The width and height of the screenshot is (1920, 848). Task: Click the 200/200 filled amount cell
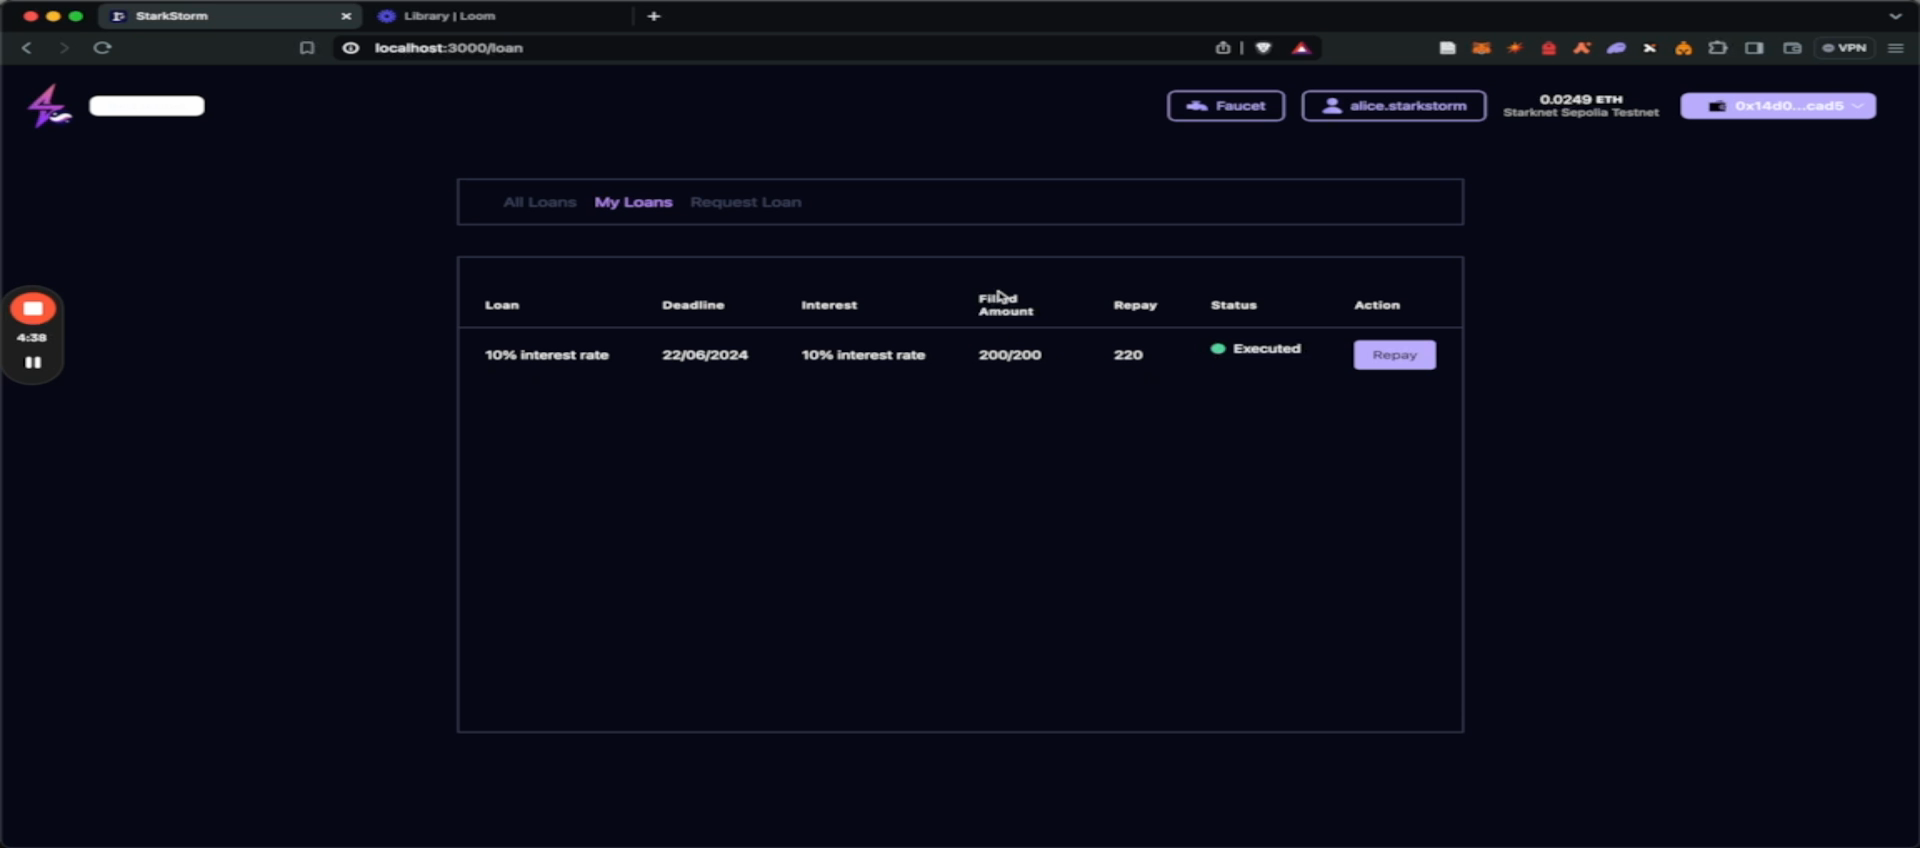[1009, 355]
